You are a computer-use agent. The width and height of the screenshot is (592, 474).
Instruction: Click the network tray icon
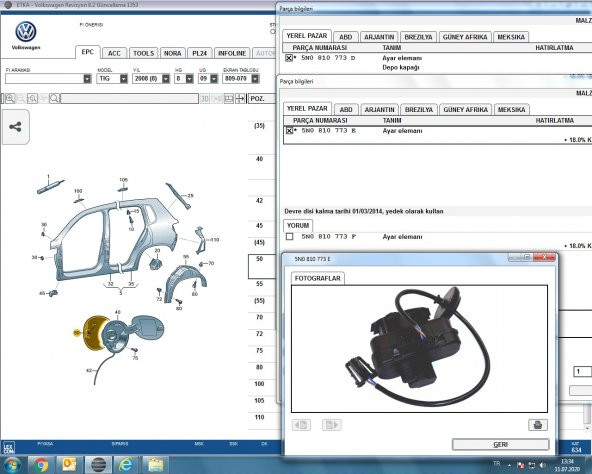point(532,465)
